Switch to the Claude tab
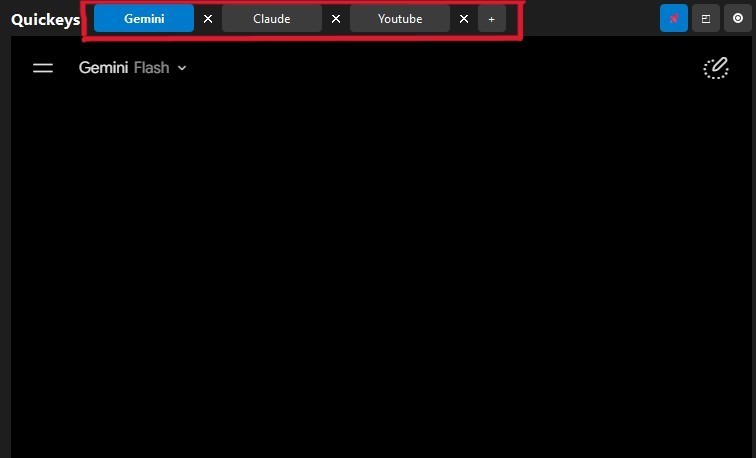The width and height of the screenshot is (756, 458). pos(271,18)
